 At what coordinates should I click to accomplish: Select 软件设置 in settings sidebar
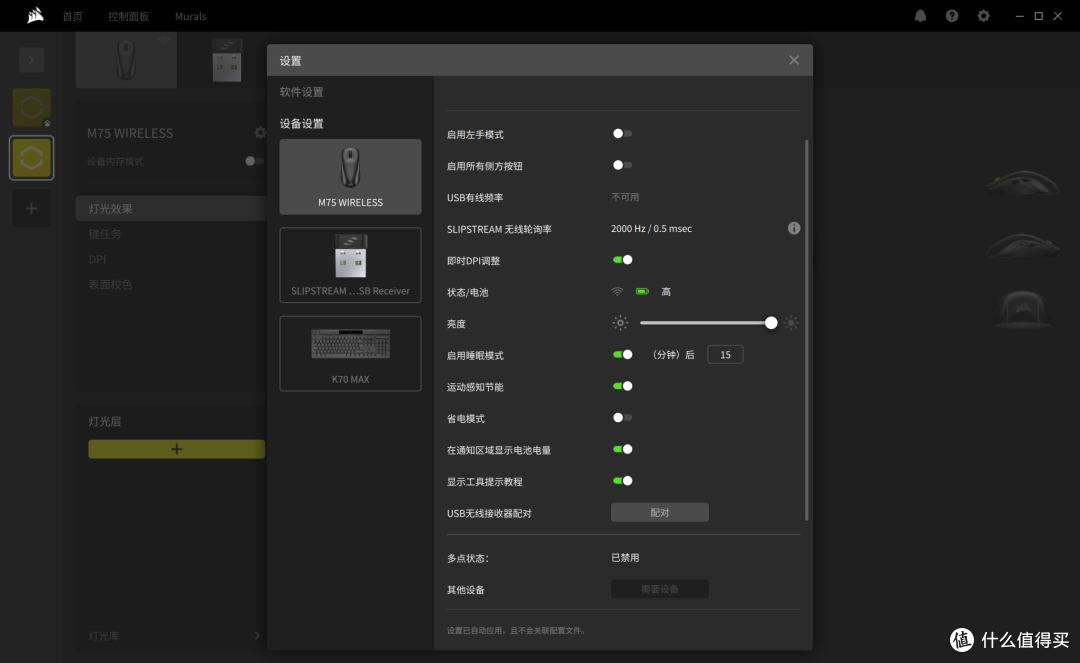tap(302, 92)
